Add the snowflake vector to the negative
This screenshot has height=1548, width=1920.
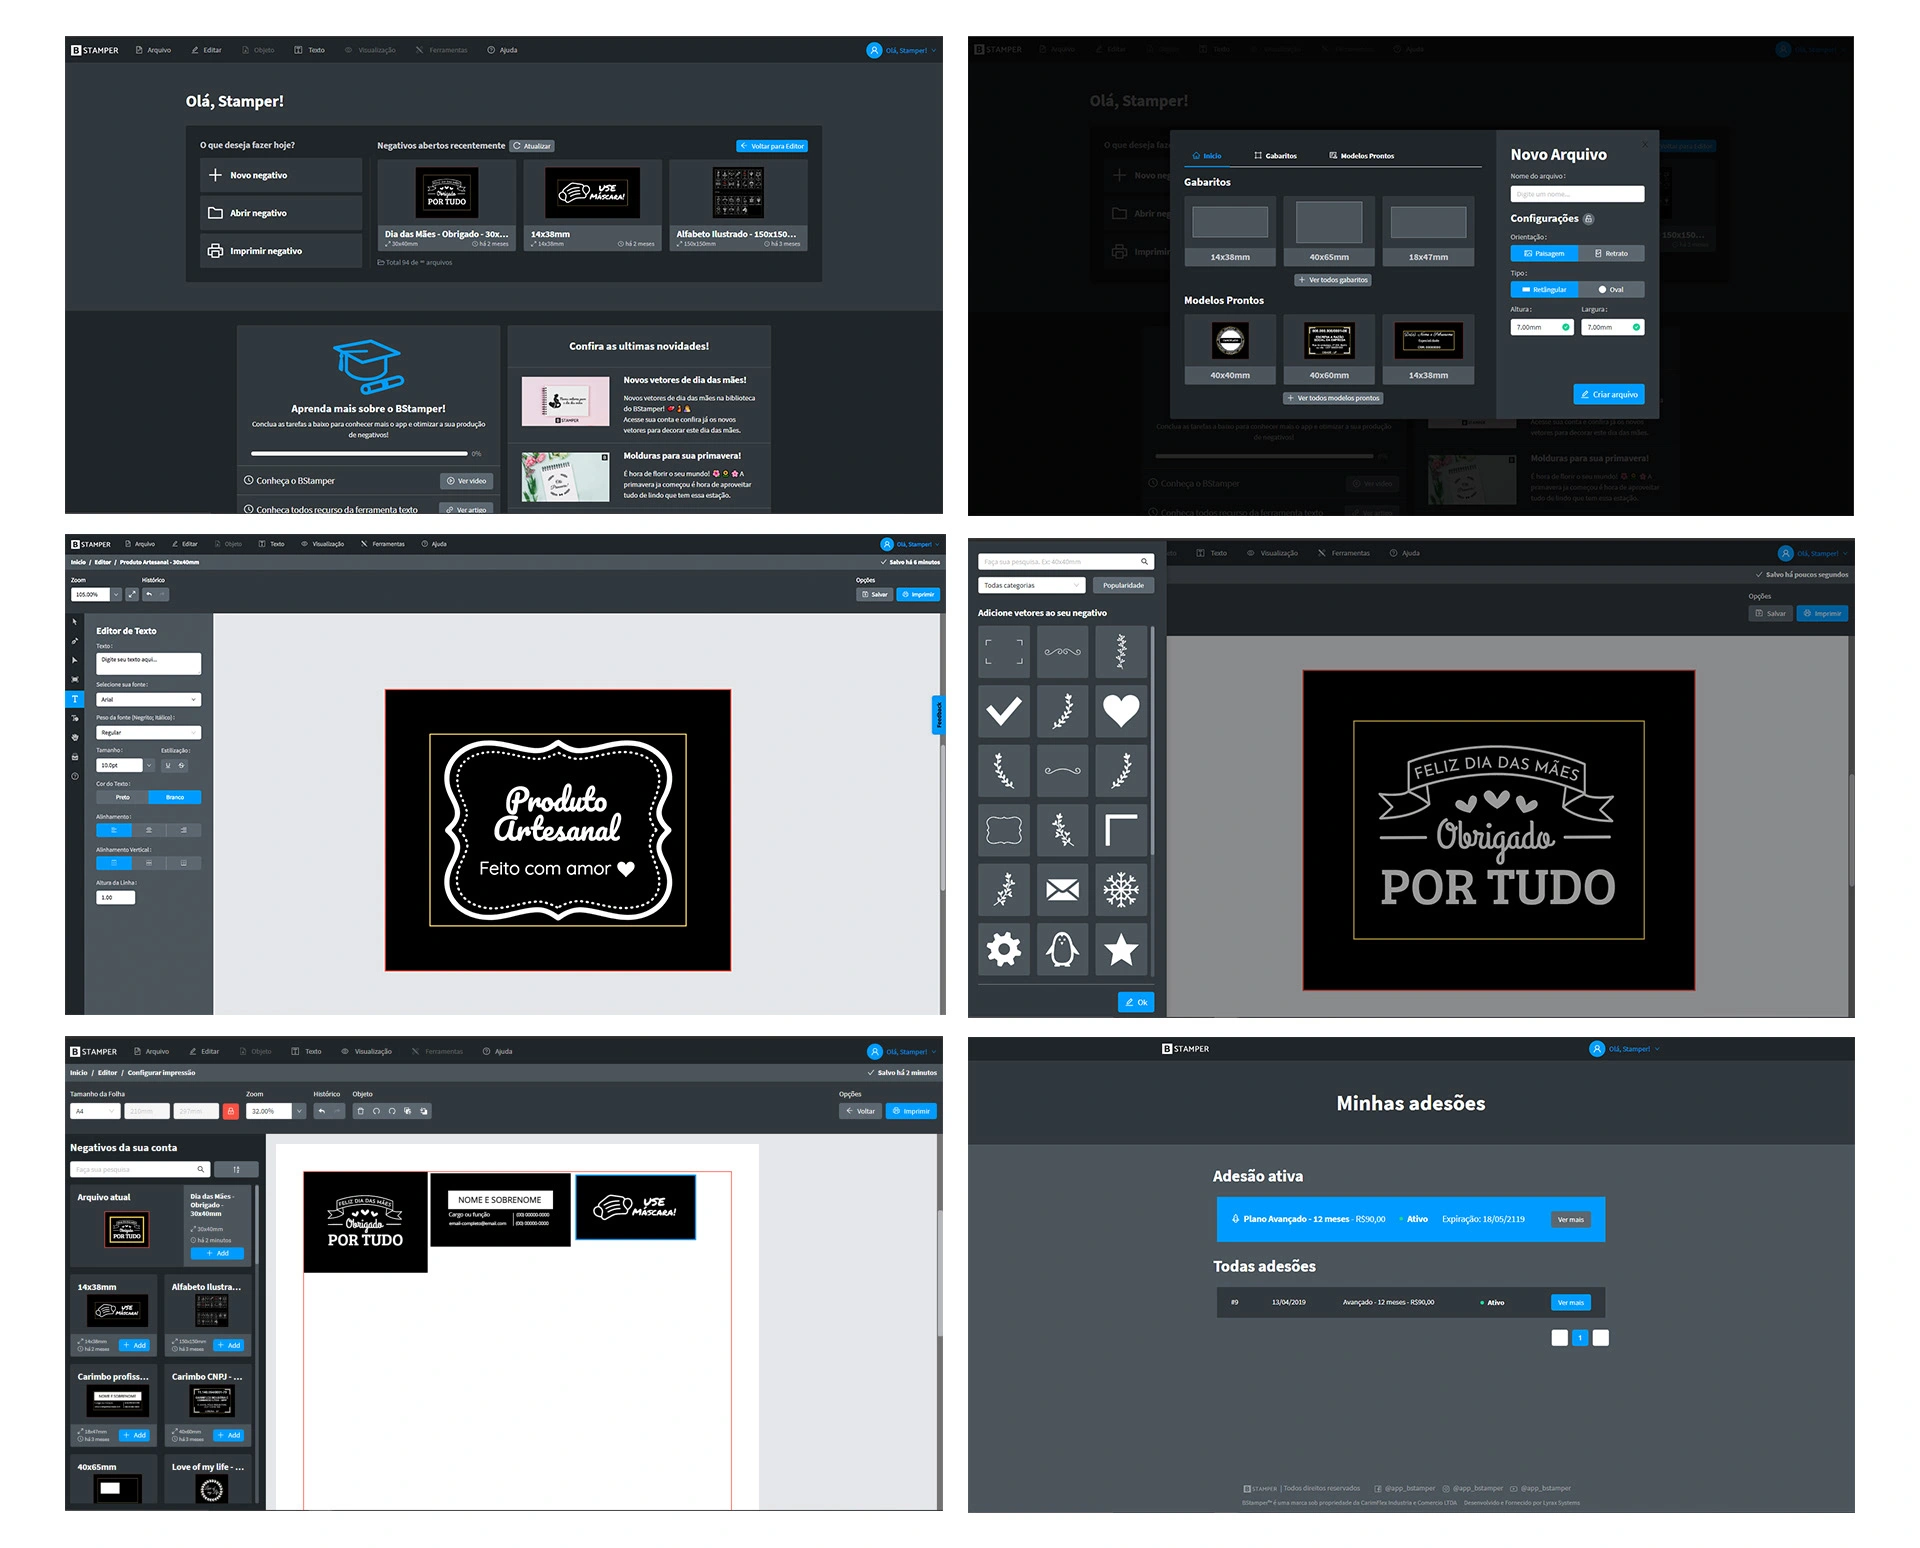(x=1121, y=889)
